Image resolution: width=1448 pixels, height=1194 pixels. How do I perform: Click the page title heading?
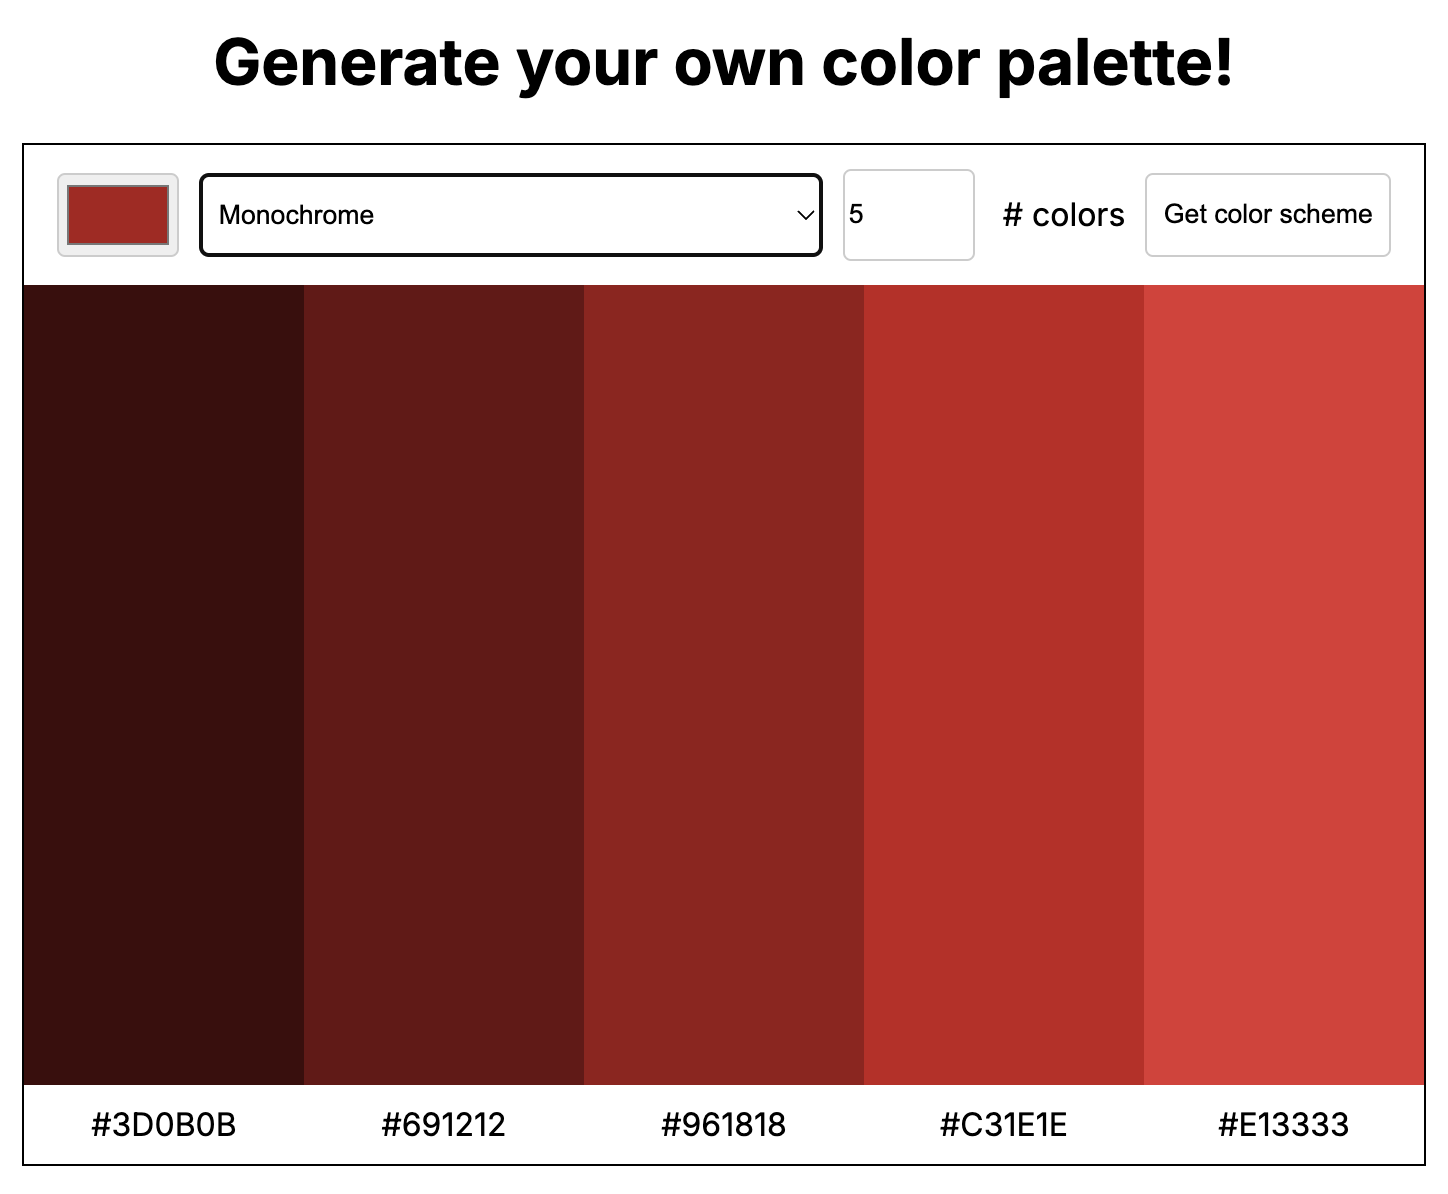coord(724,62)
